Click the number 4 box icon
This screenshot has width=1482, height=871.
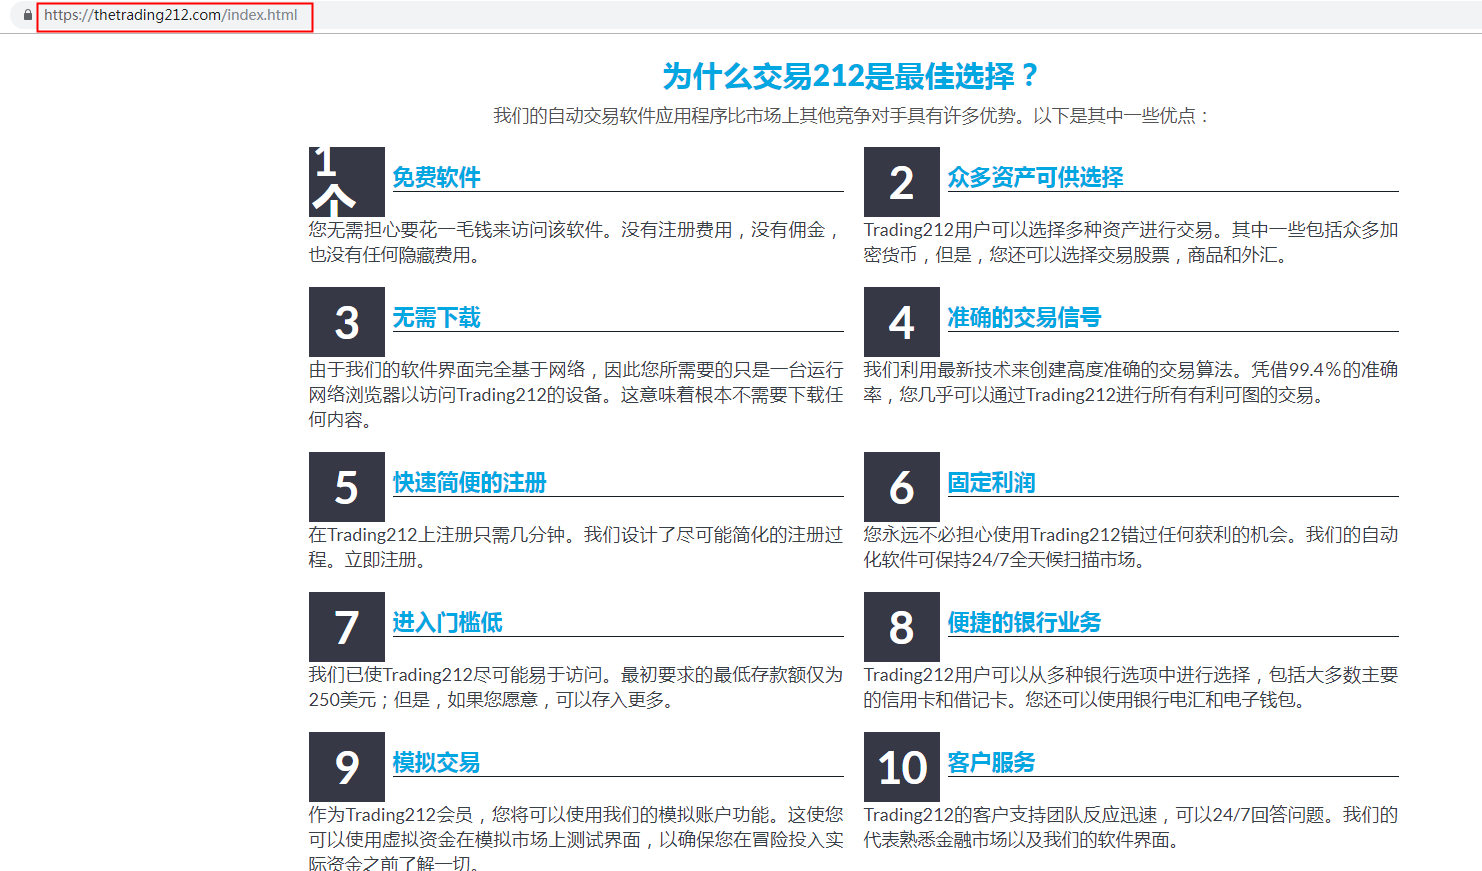coord(901,322)
